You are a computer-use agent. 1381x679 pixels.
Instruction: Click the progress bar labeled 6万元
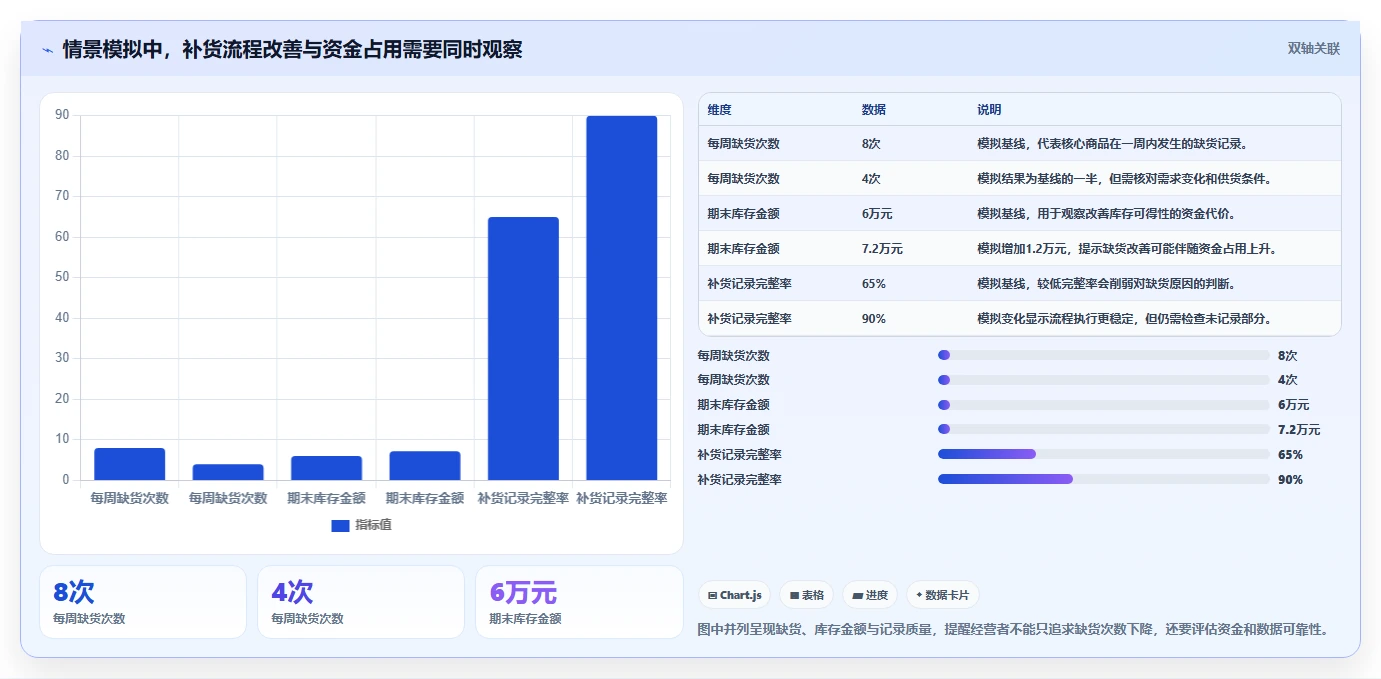click(1103, 405)
